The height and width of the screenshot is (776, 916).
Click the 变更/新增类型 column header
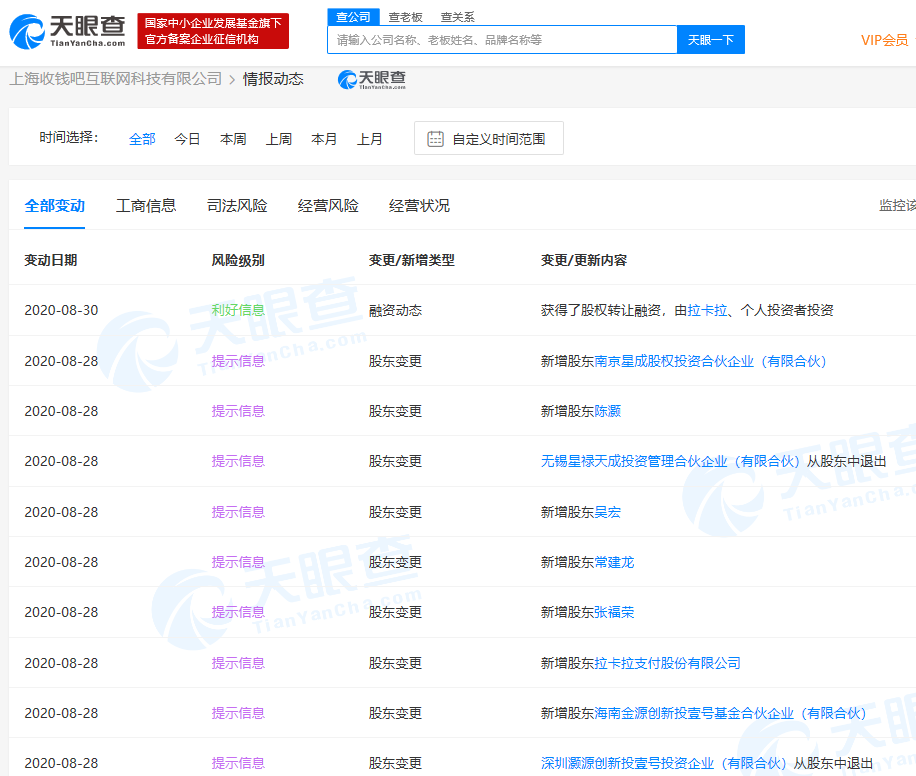coord(411,260)
